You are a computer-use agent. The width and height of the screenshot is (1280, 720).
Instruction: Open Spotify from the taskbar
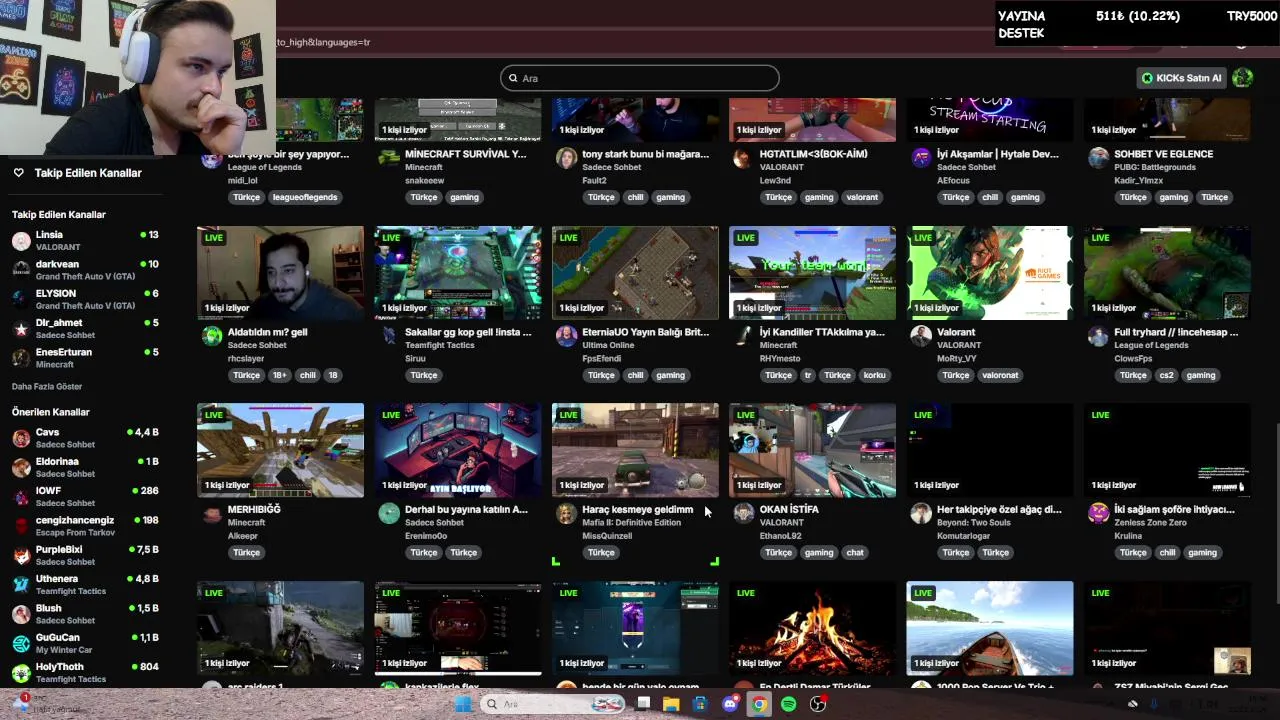789,704
